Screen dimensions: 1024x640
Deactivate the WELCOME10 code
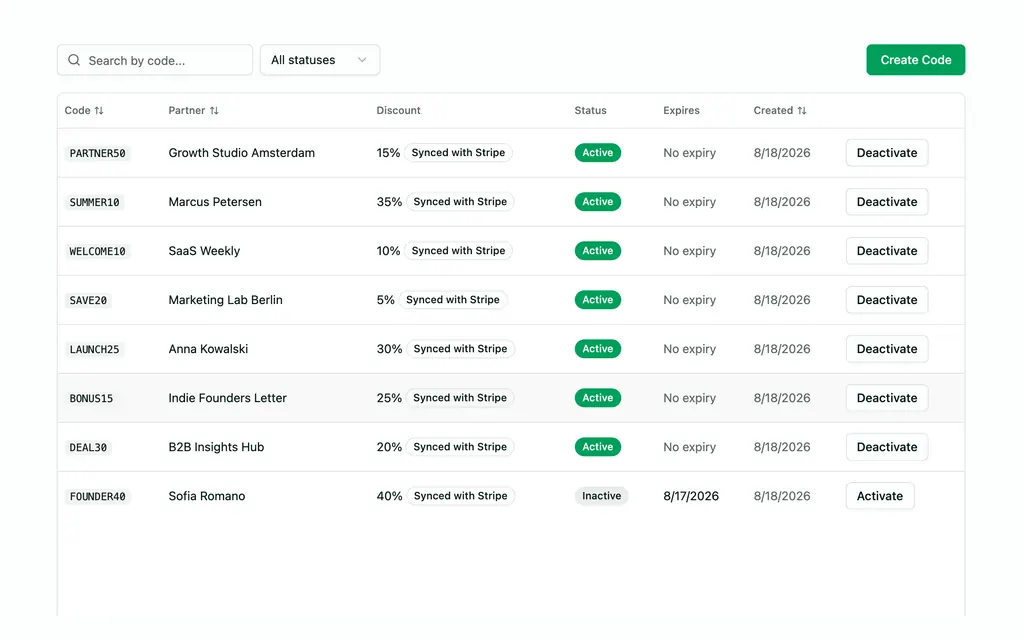[887, 251]
